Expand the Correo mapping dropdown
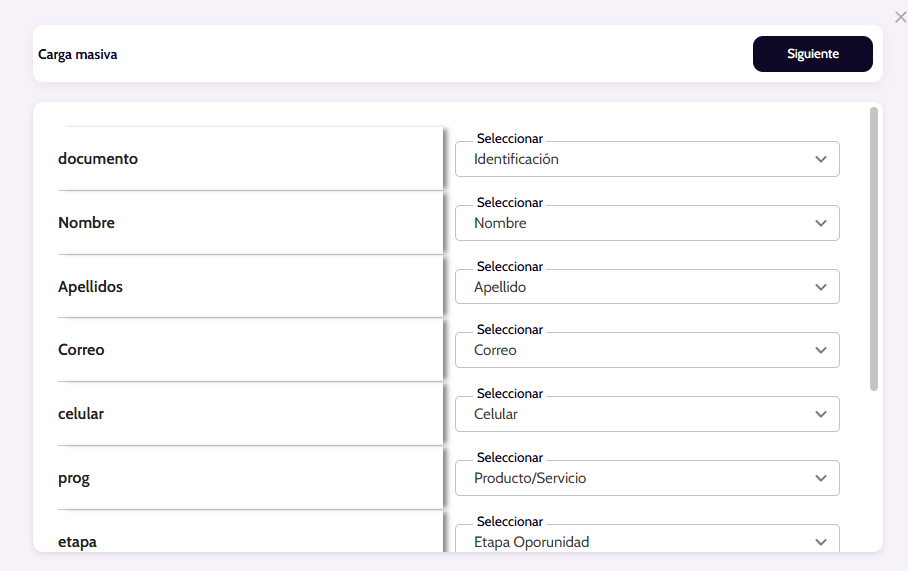 [x=646, y=350]
